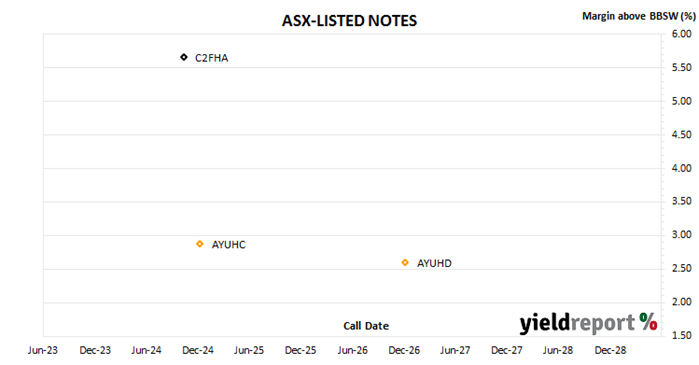This screenshot has height=365, width=699.
Task: Select the Call Date axis title
Action: (x=366, y=326)
